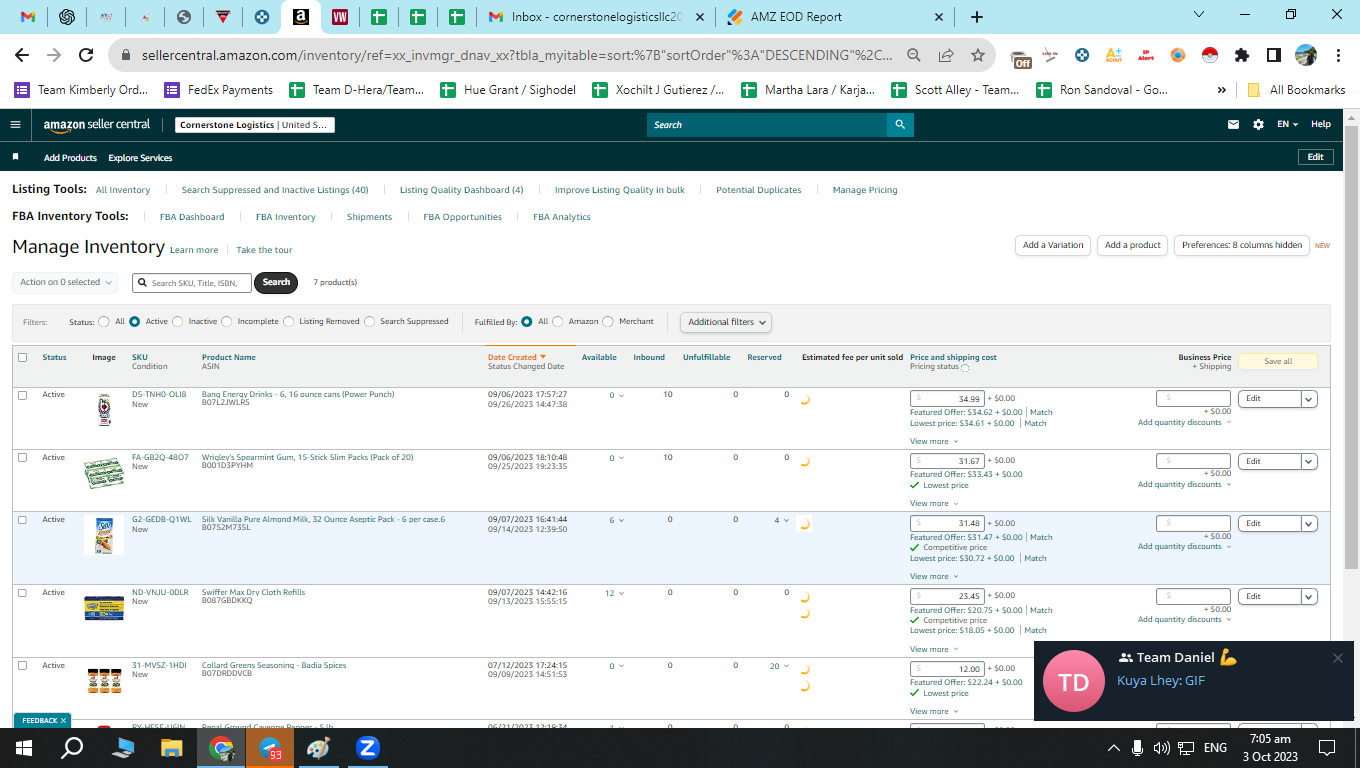Dismiss the Team Daniel notification

[x=1338, y=657]
